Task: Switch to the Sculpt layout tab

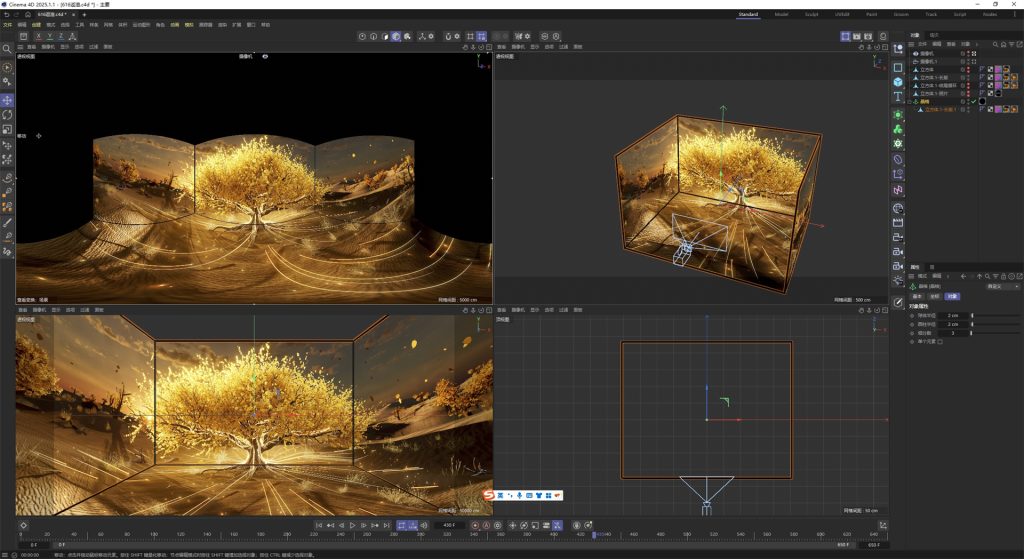Action: (x=811, y=15)
